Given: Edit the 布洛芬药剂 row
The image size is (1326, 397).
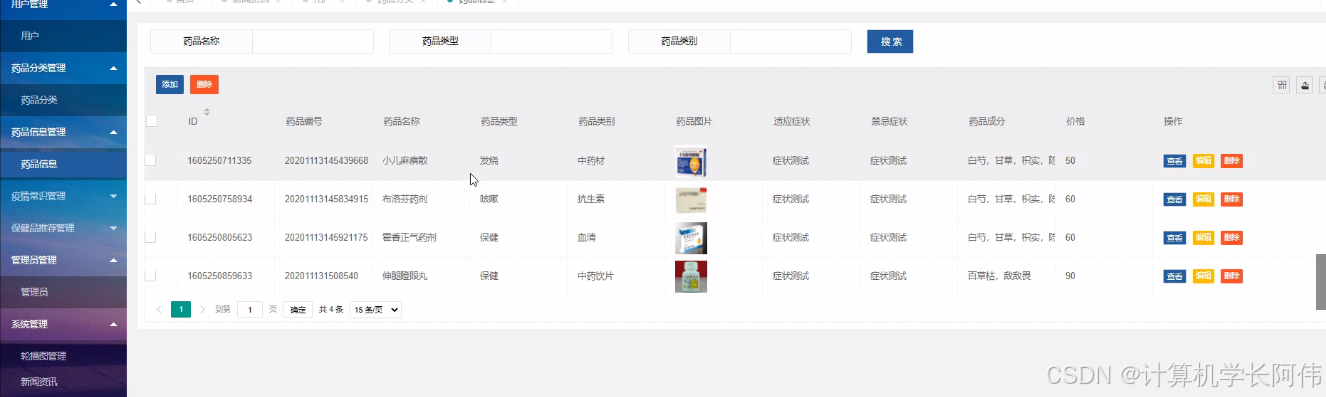Looking at the screenshot, I should click(x=1203, y=199).
